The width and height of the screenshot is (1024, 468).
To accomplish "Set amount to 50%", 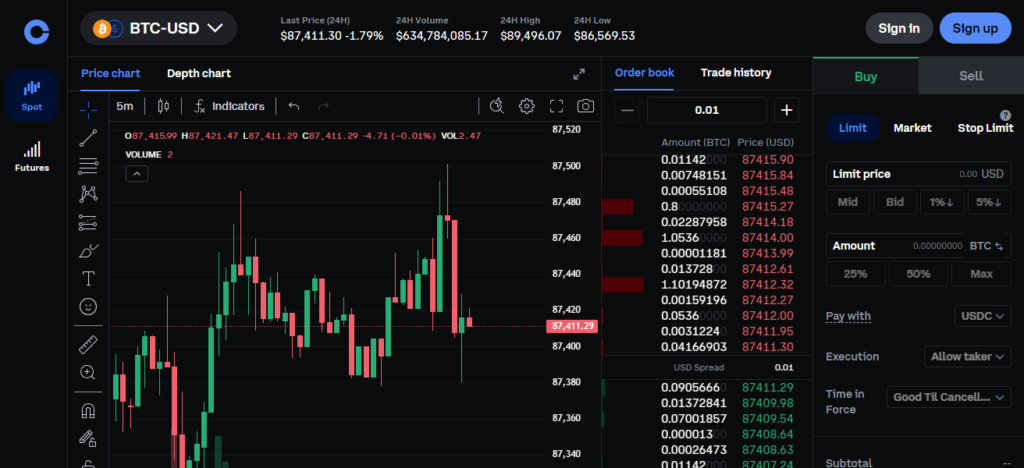I will [x=918, y=274].
